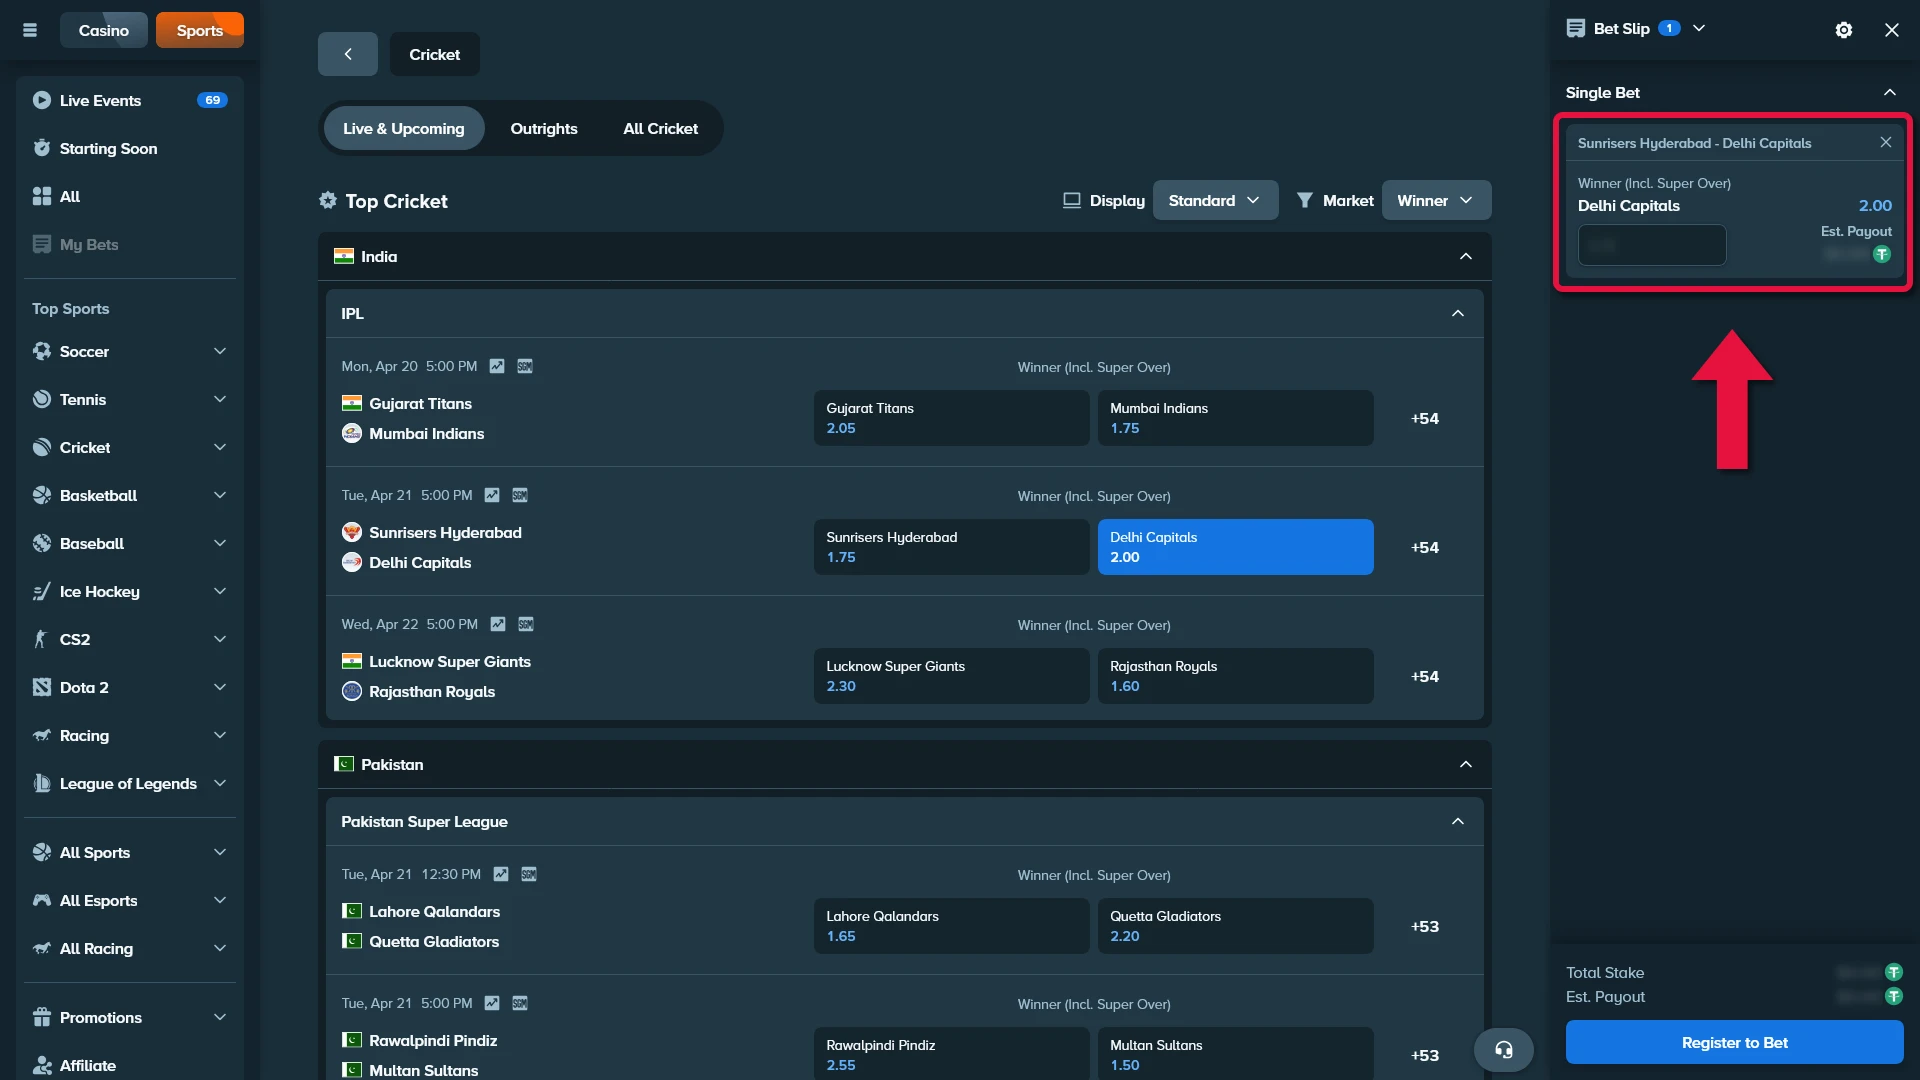Remove Sunrisers Hyderabad - Delhi Capitals bet
This screenshot has width=1920, height=1080.
point(1886,142)
